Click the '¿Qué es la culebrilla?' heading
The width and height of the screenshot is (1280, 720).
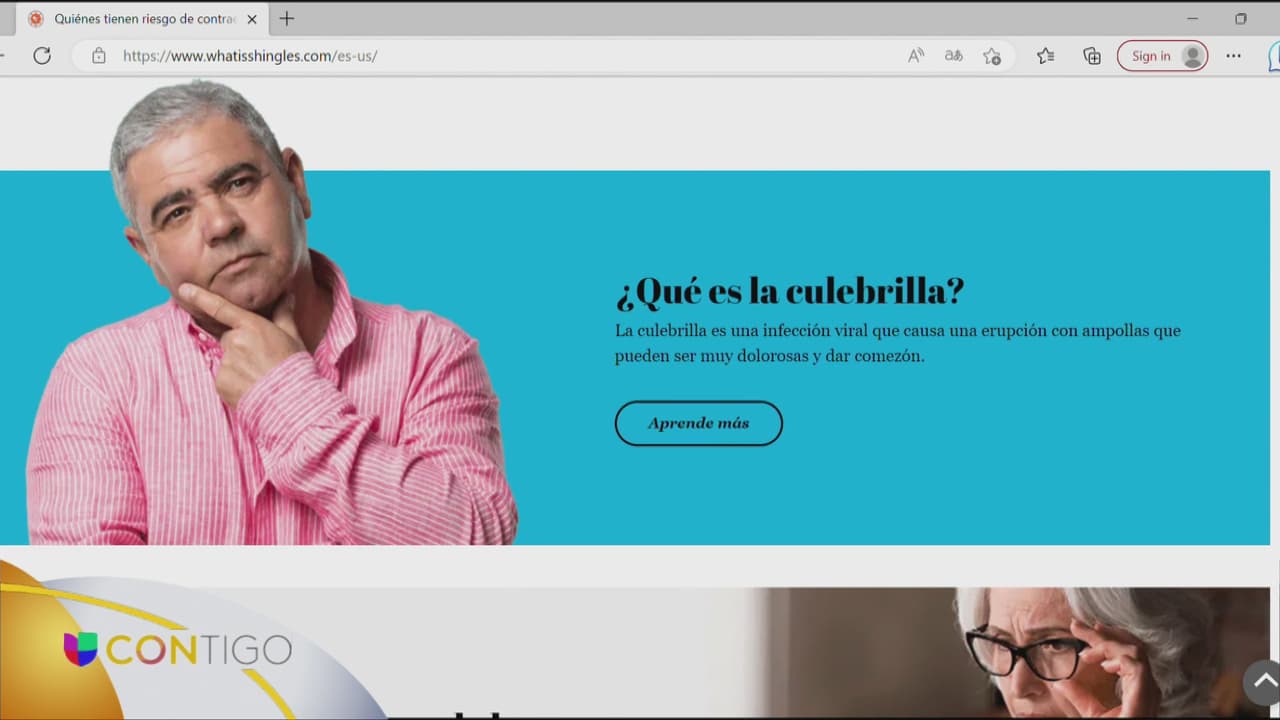[789, 291]
